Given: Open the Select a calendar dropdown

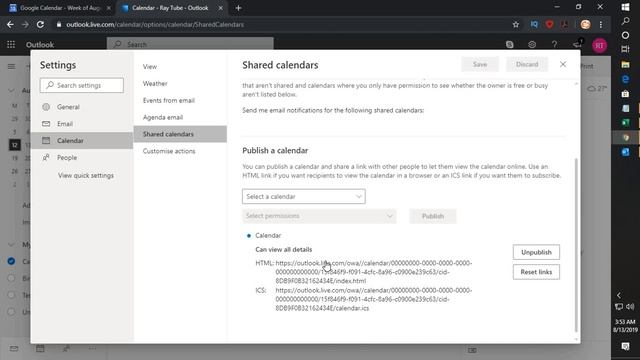Looking at the screenshot, I should tap(304, 196).
